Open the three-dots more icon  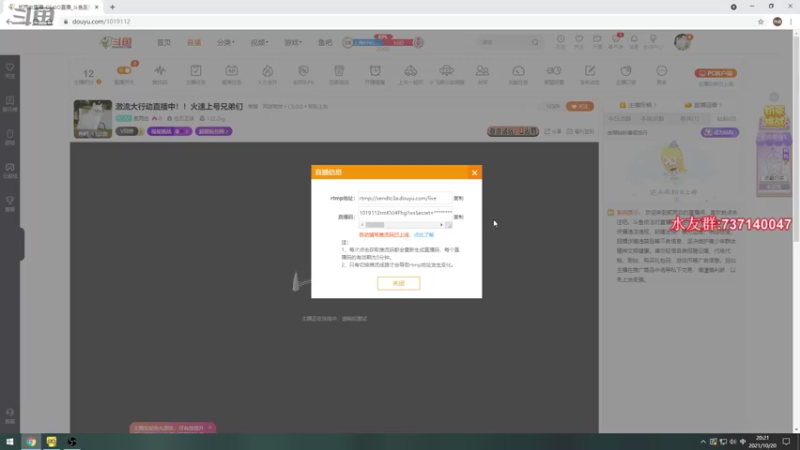click(x=662, y=71)
